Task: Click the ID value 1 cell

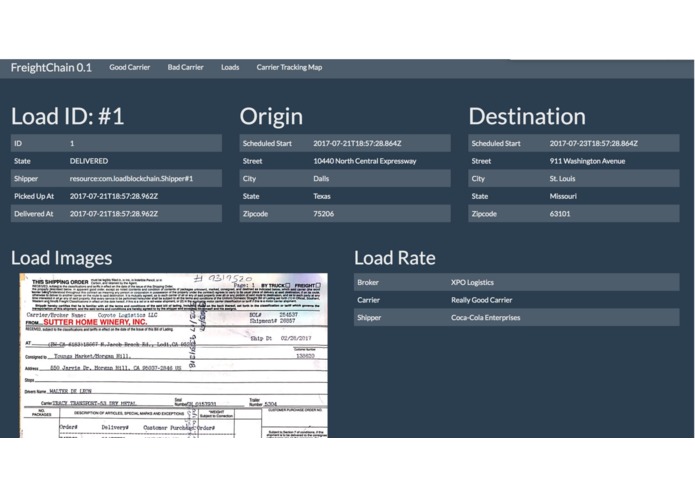Action: tap(72, 143)
